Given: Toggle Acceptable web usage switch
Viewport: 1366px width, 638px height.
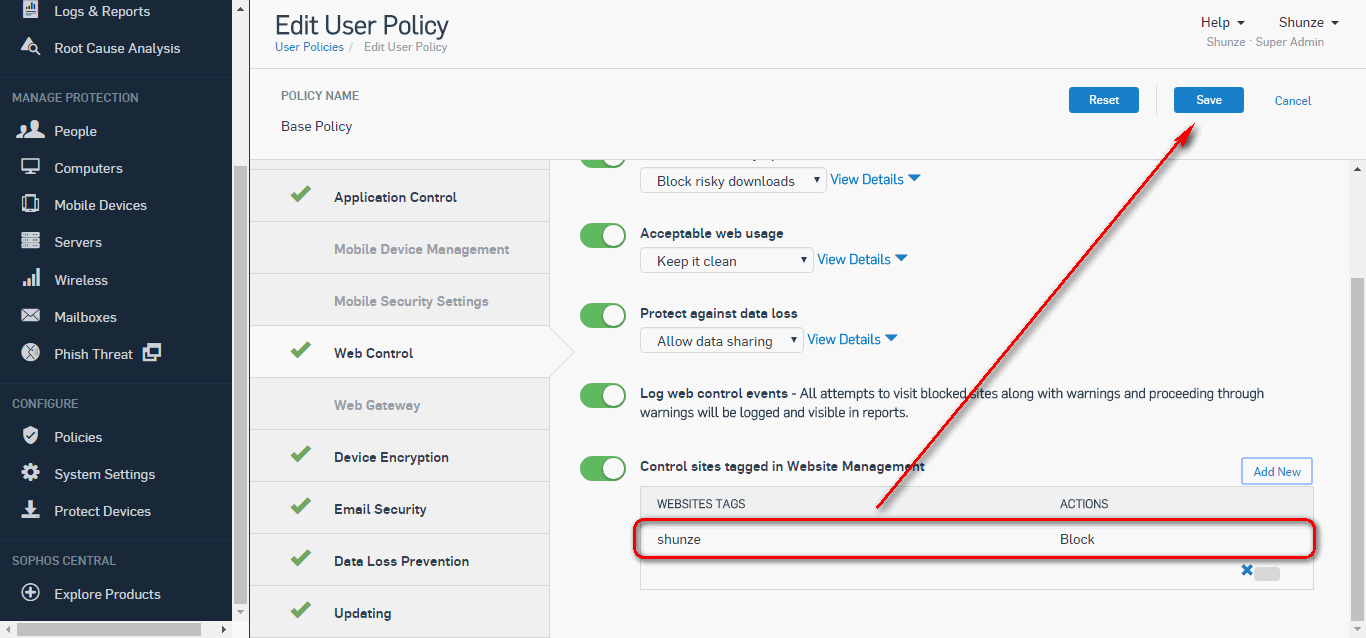Looking at the screenshot, I should point(603,235).
